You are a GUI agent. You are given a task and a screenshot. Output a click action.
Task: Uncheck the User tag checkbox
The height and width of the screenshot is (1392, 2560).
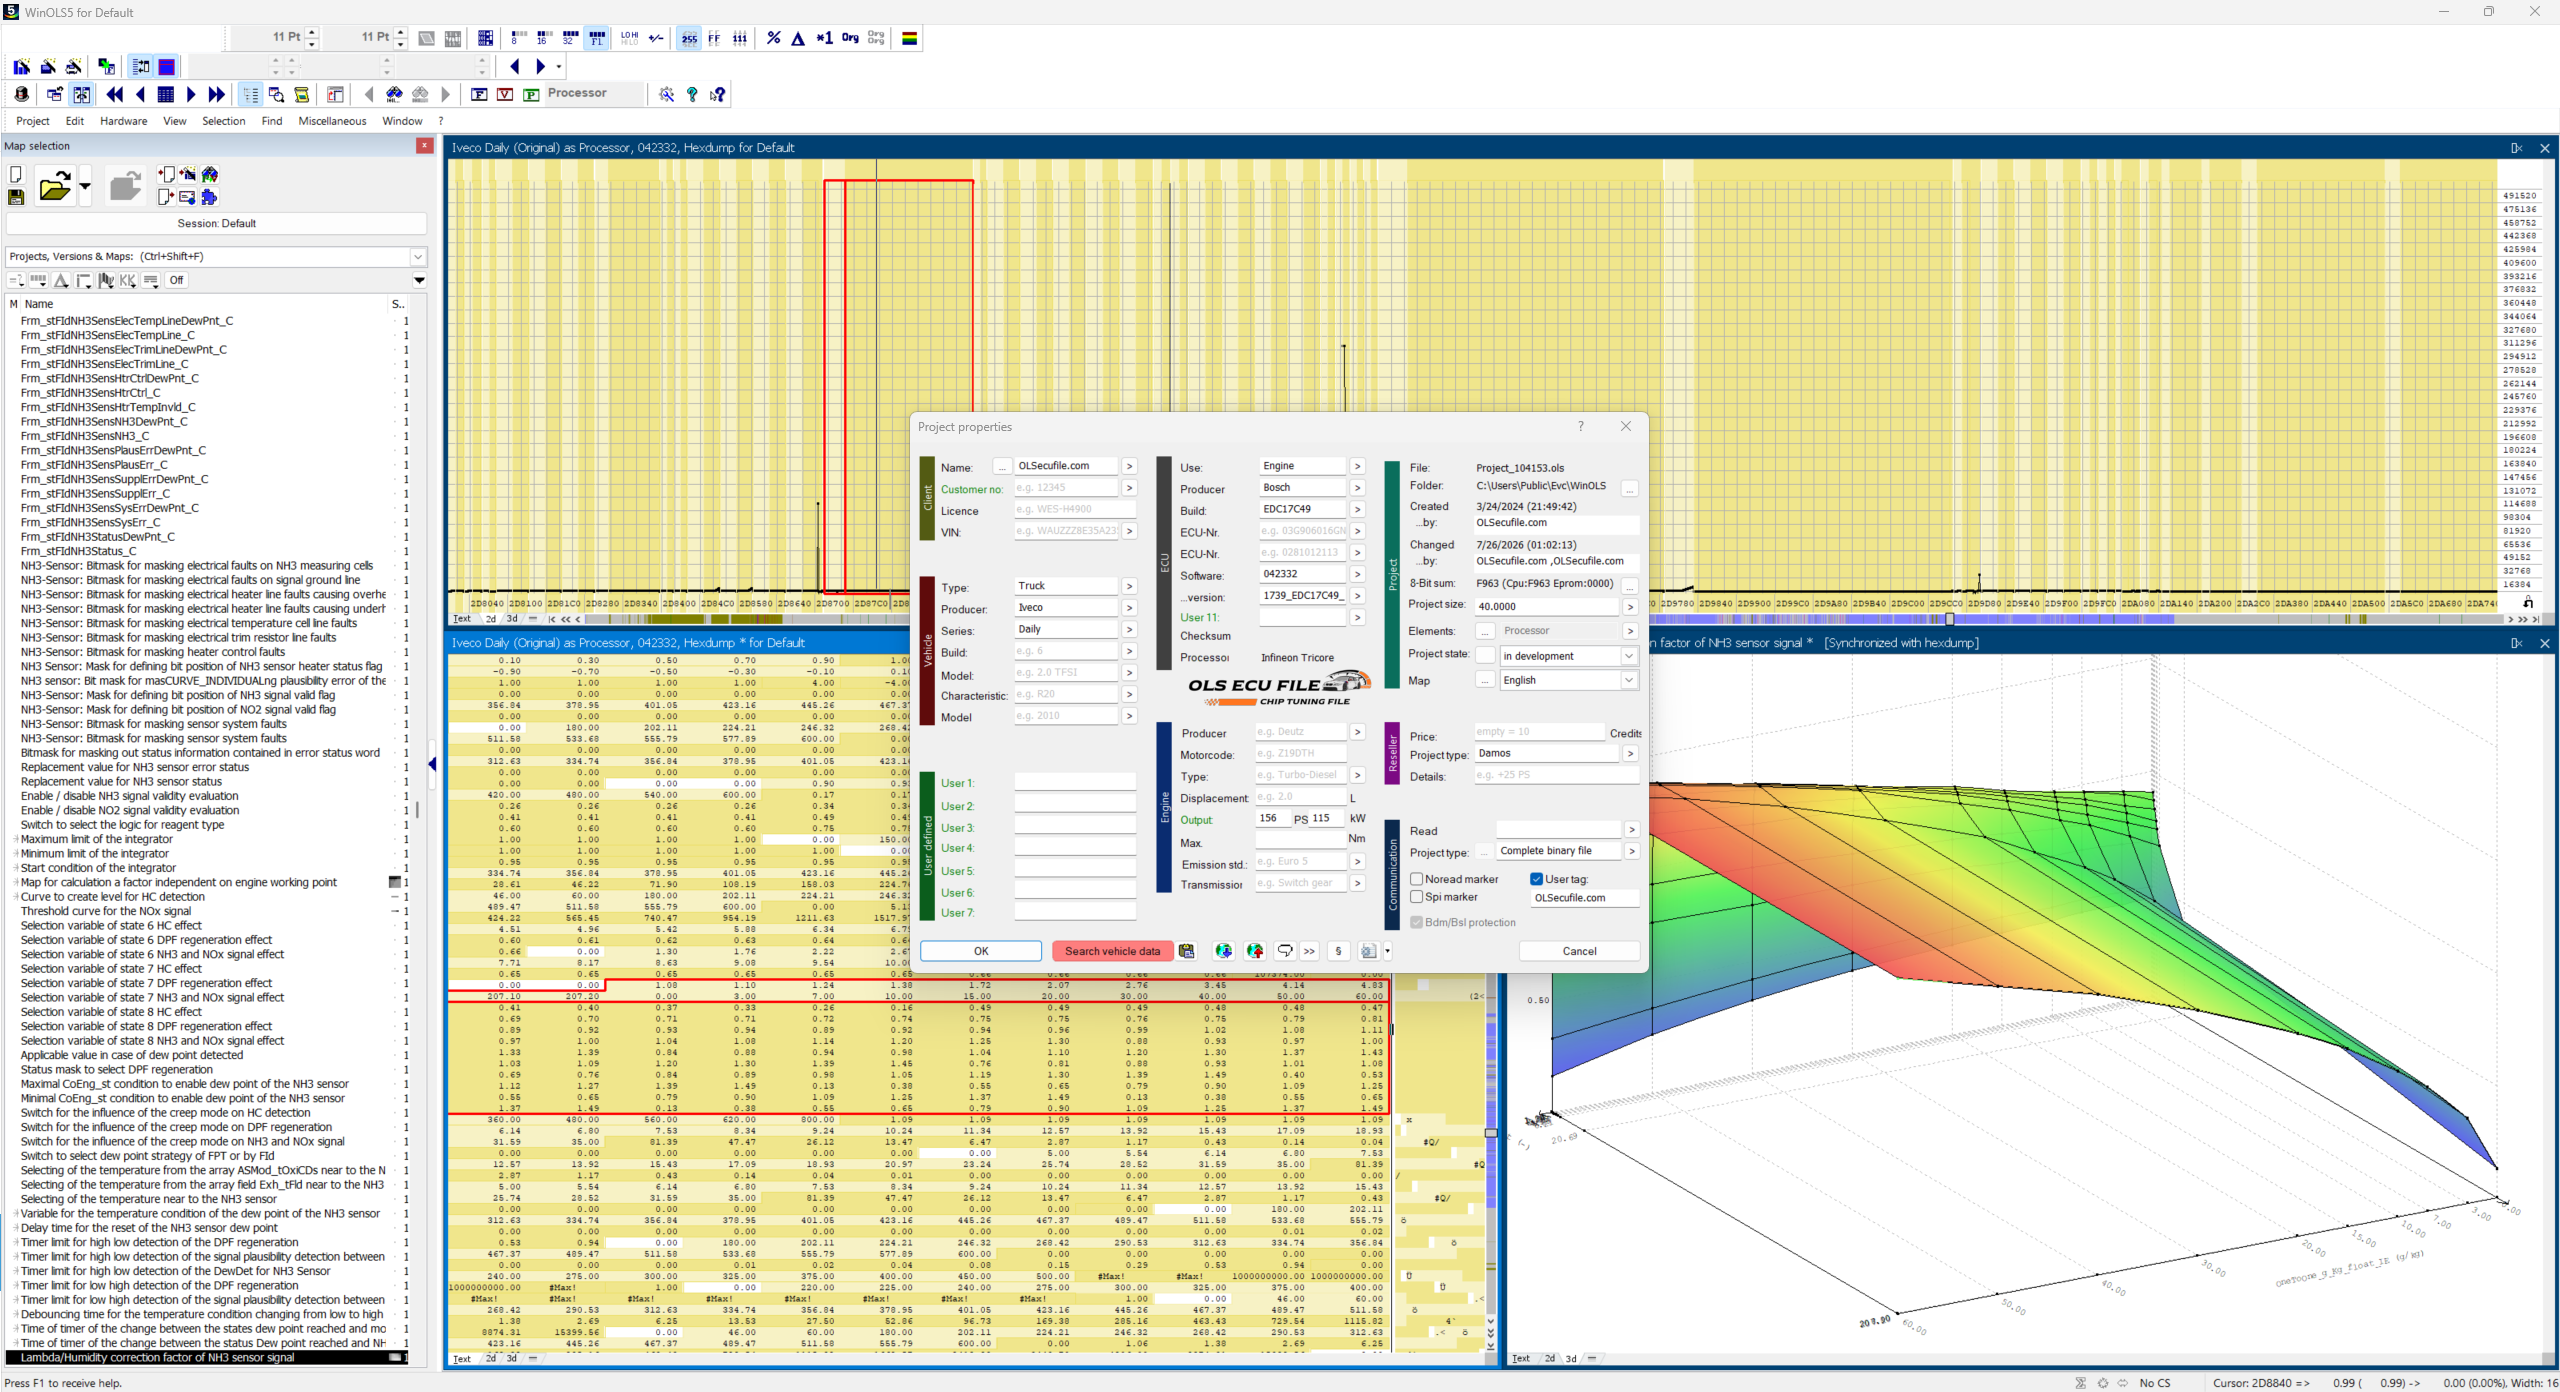click(1536, 879)
